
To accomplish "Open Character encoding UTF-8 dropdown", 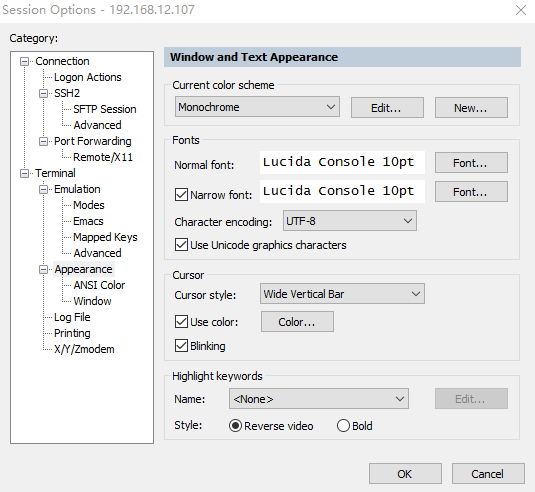I will coord(350,221).
